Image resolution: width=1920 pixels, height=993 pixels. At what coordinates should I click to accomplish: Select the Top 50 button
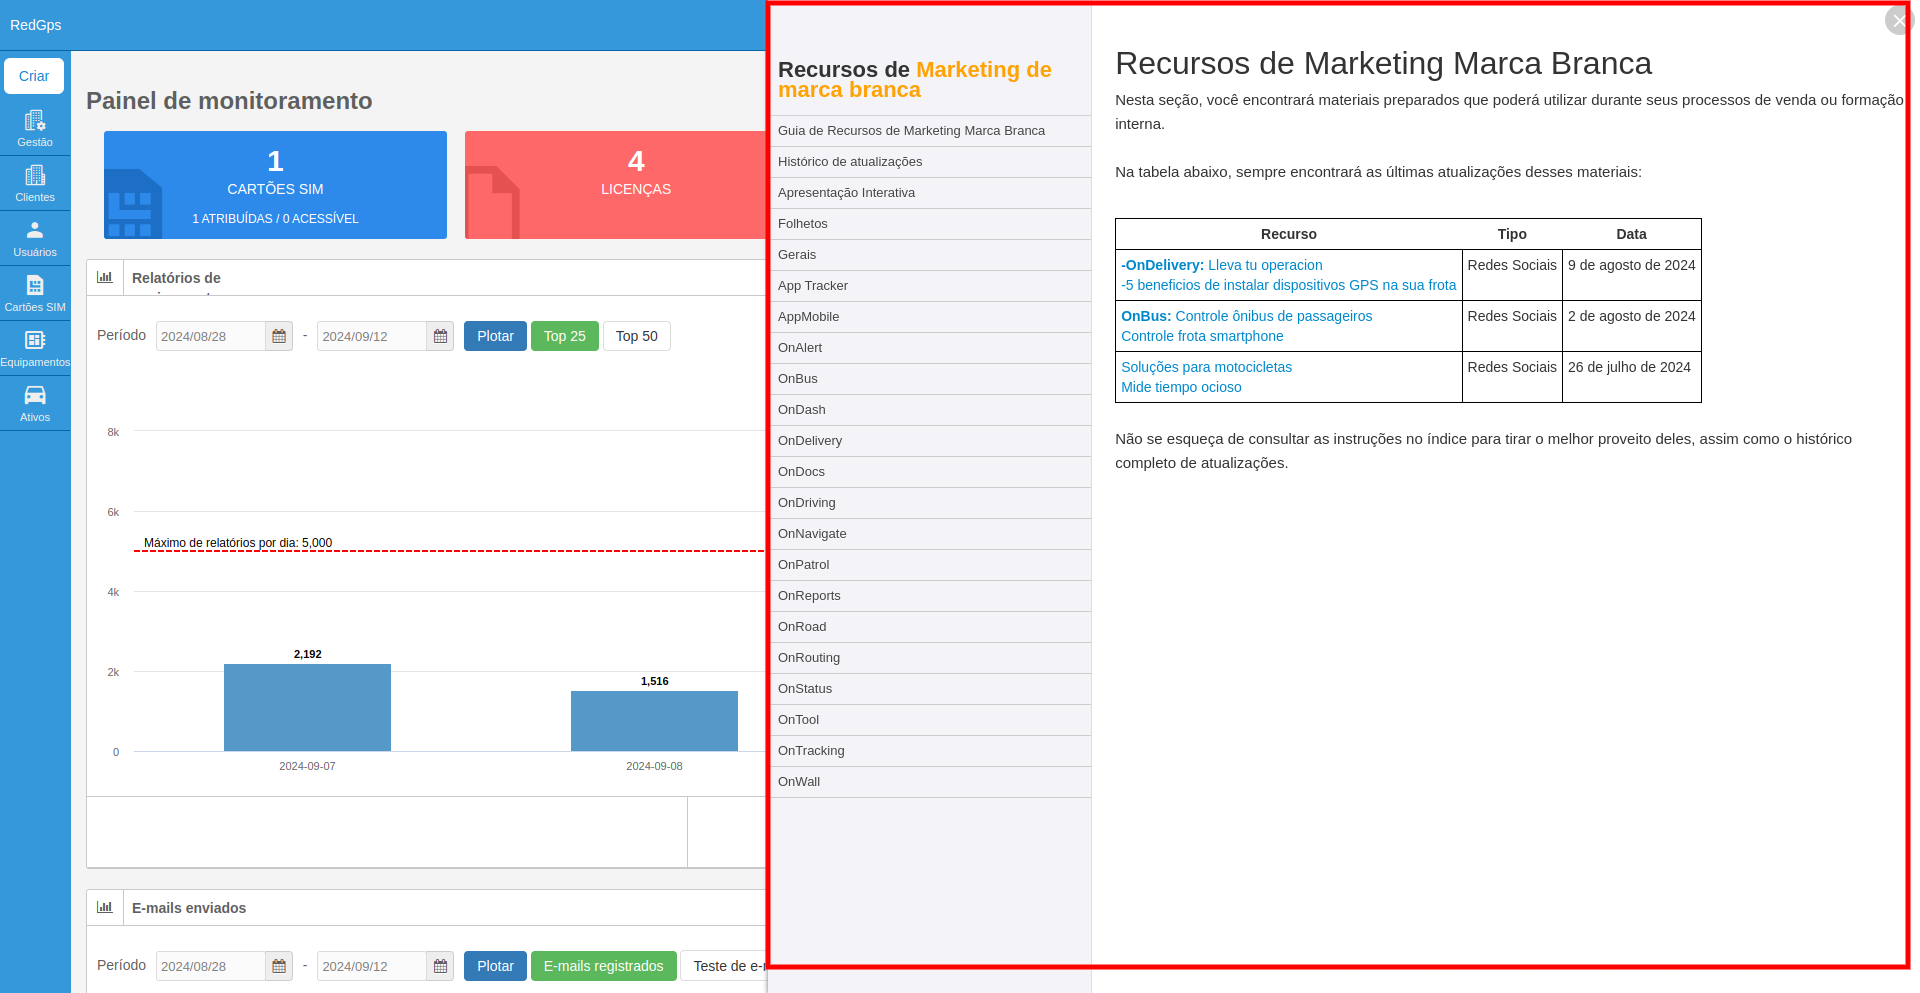click(637, 336)
